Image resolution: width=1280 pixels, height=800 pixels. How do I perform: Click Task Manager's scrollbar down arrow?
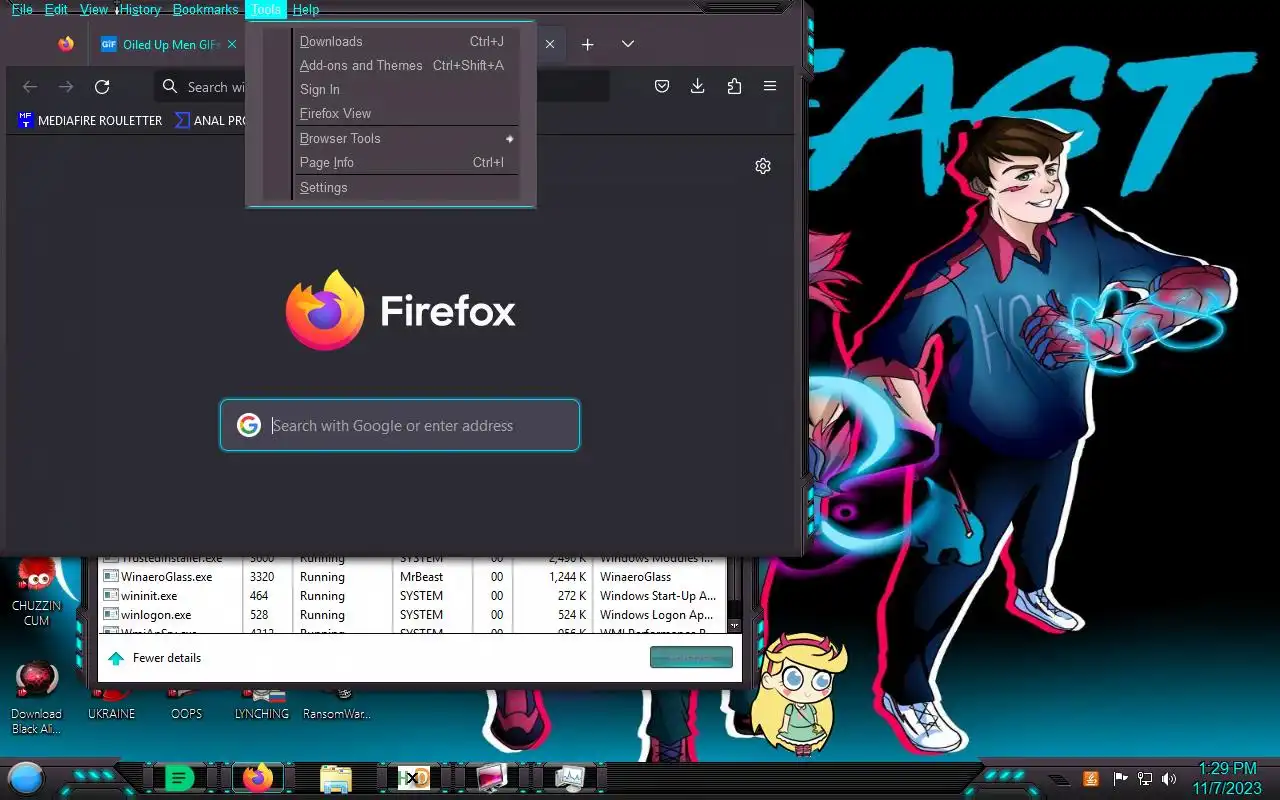(x=735, y=626)
